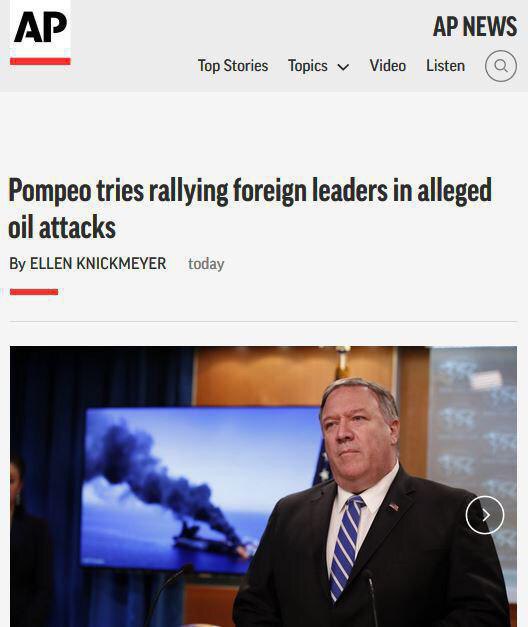Click 'oil attacks' headline second line
The height and width of the screenshot is (627, 528).
tap(62, 227)
